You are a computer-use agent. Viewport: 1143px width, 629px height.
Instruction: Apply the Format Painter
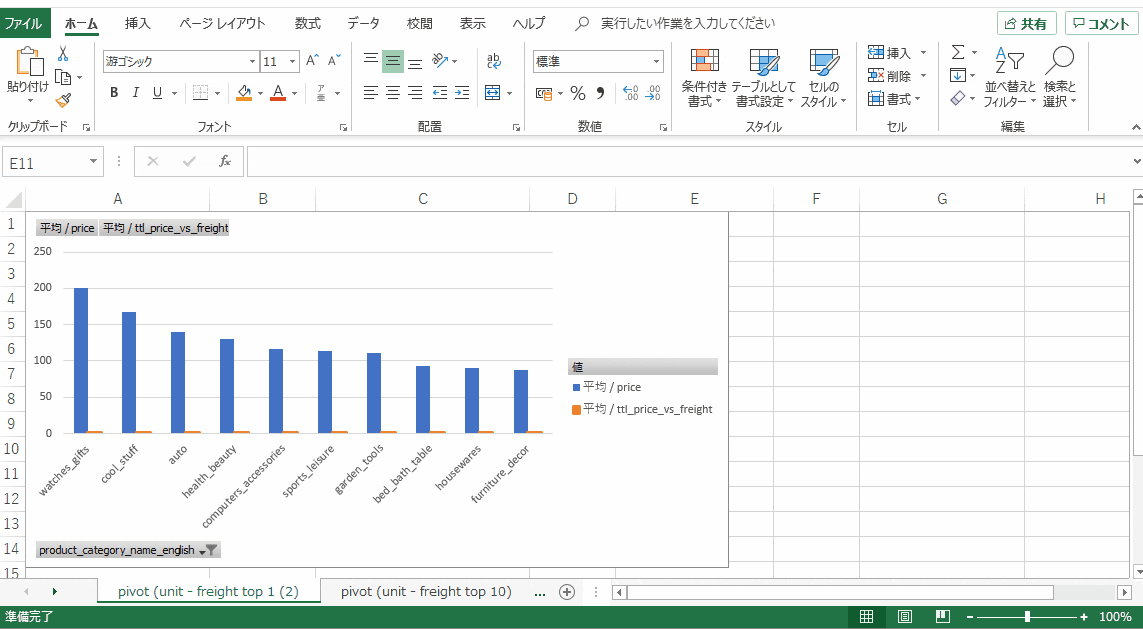point(61,98)
